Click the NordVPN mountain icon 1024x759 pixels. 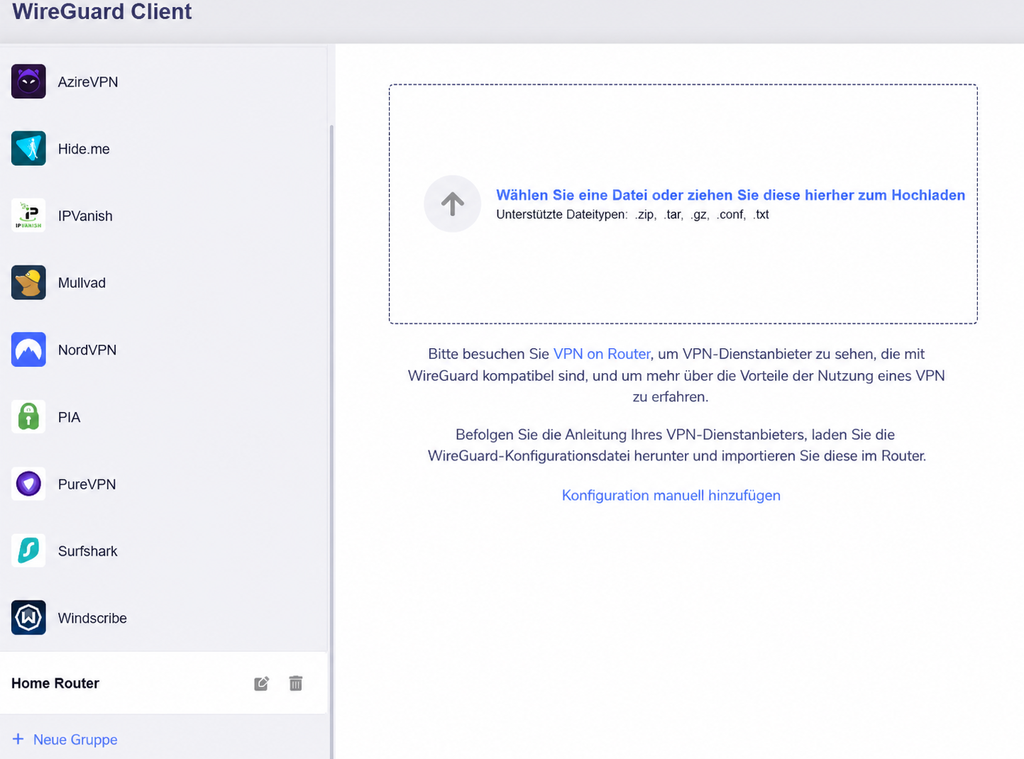click(x=28, y=349)
